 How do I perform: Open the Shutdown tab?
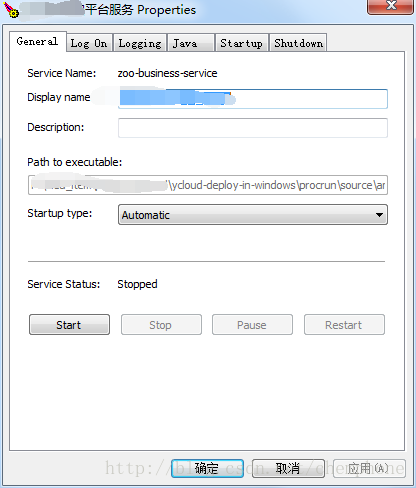click(x=298, y=43)
